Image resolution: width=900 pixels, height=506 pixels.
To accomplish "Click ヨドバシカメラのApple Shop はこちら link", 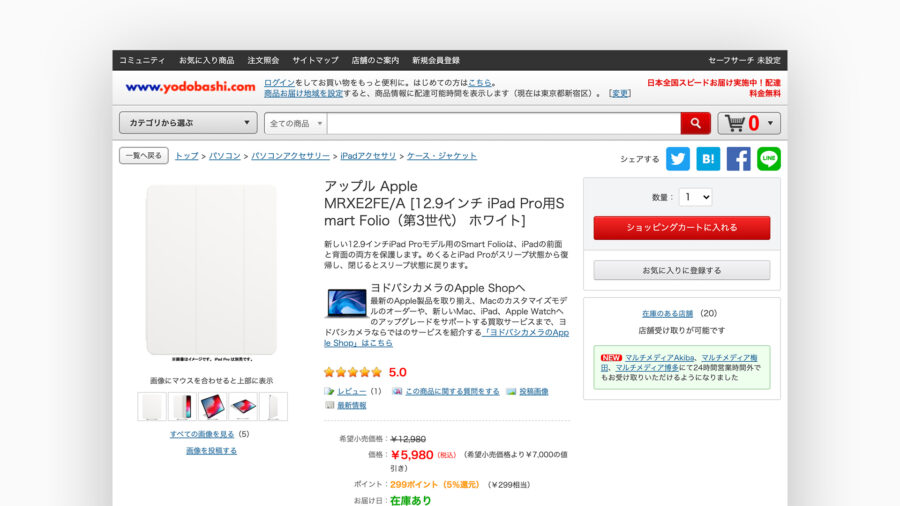I will (446, 338).
